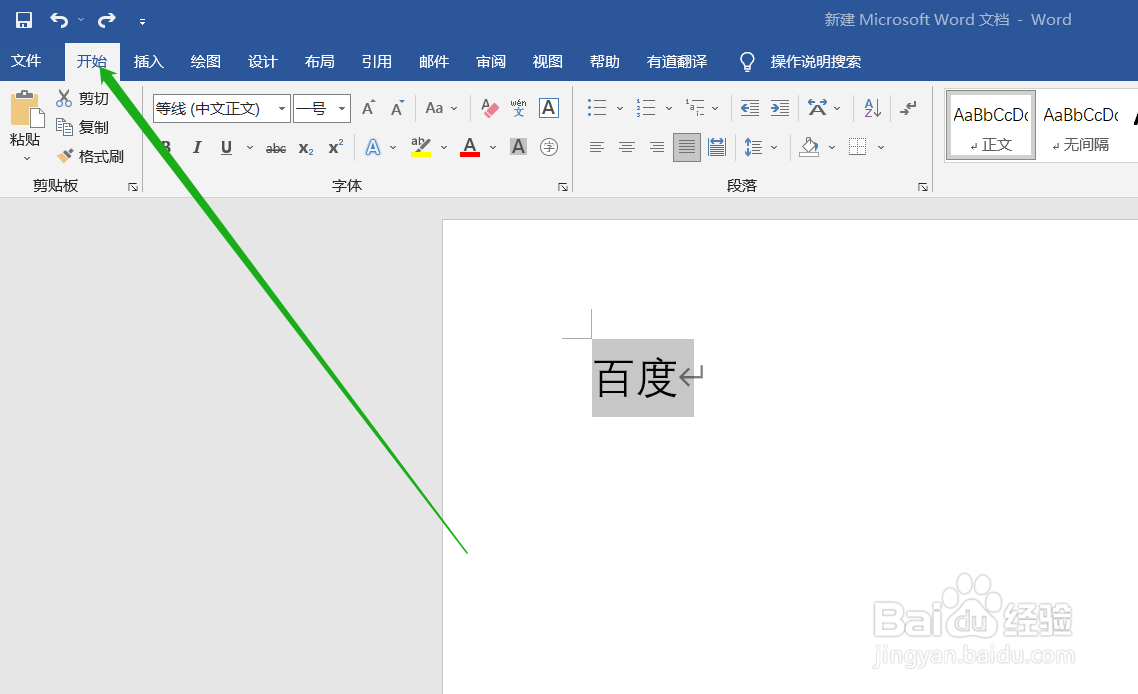Toggle strikethrough abc formatting
Viewport: 1138px width, 694px height.
[x=276, y=148]
